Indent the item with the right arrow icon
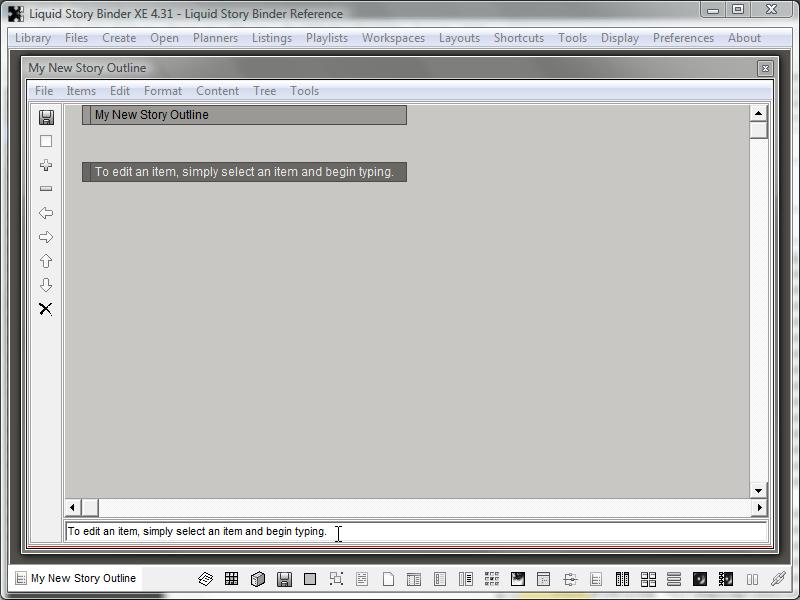The height and width of the screenshot is (600, 800). pos(46,237)
